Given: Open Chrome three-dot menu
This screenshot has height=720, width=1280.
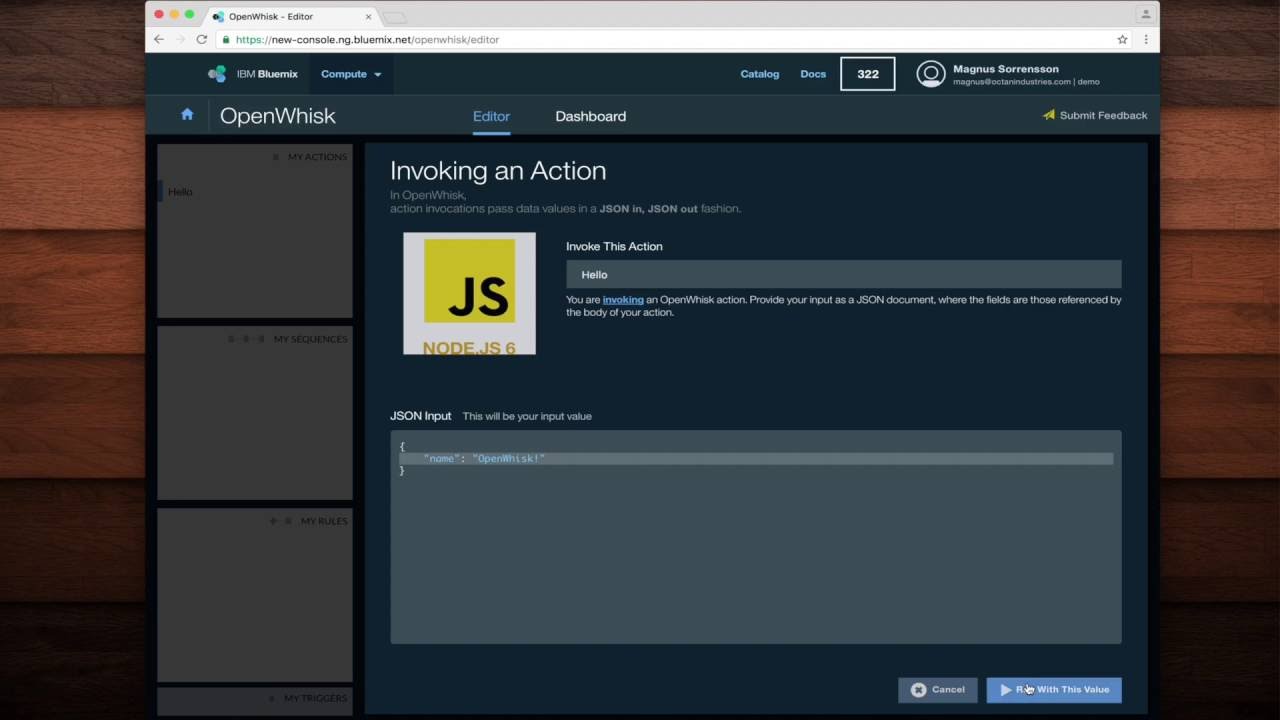Looking at the screenshot, I should (1145, 39).
